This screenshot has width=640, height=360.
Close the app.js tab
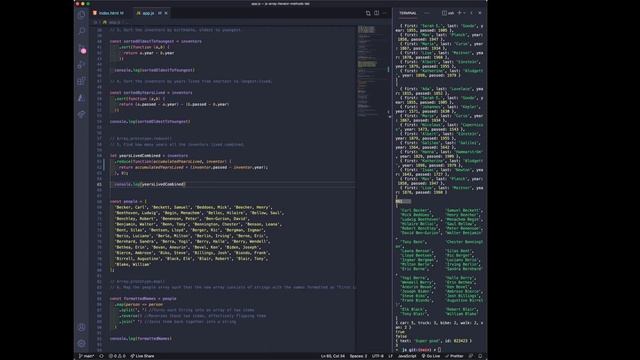pos(166,13)
